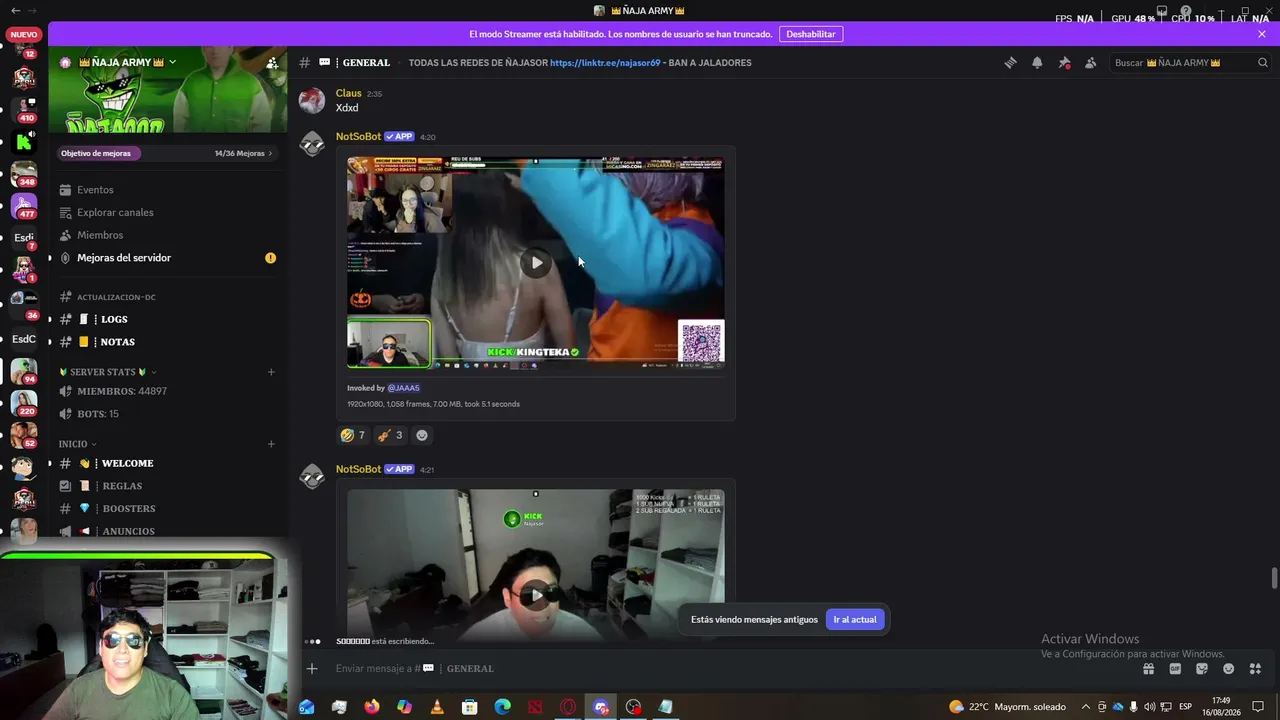The width and height of the screenshot is (1280, 720).
Task: Open Firefox from the Windows taskbar
Action: pos(372,707)
